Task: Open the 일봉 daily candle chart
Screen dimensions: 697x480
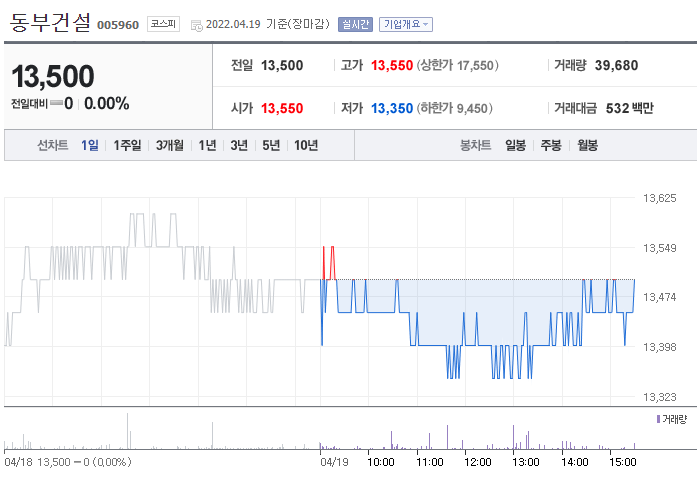Action: tap(515, 145)
